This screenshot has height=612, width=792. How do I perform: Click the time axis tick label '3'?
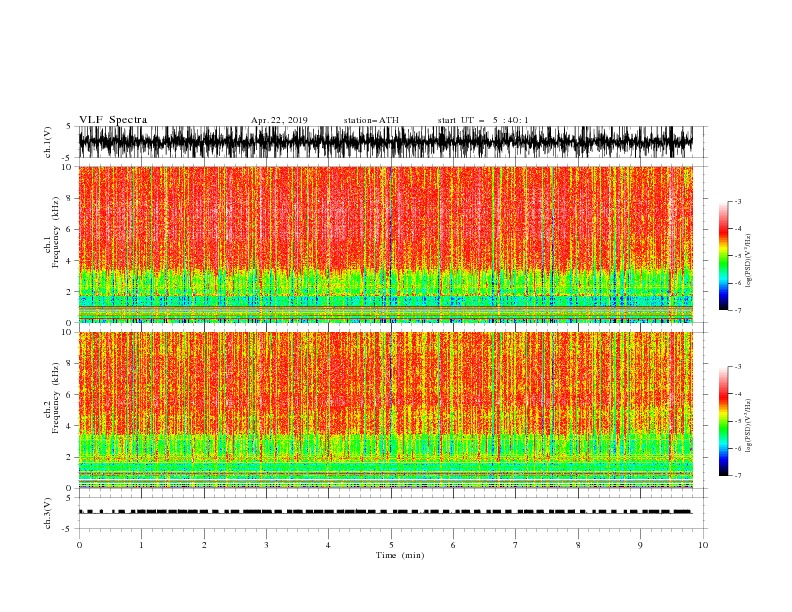click(266, 545)
